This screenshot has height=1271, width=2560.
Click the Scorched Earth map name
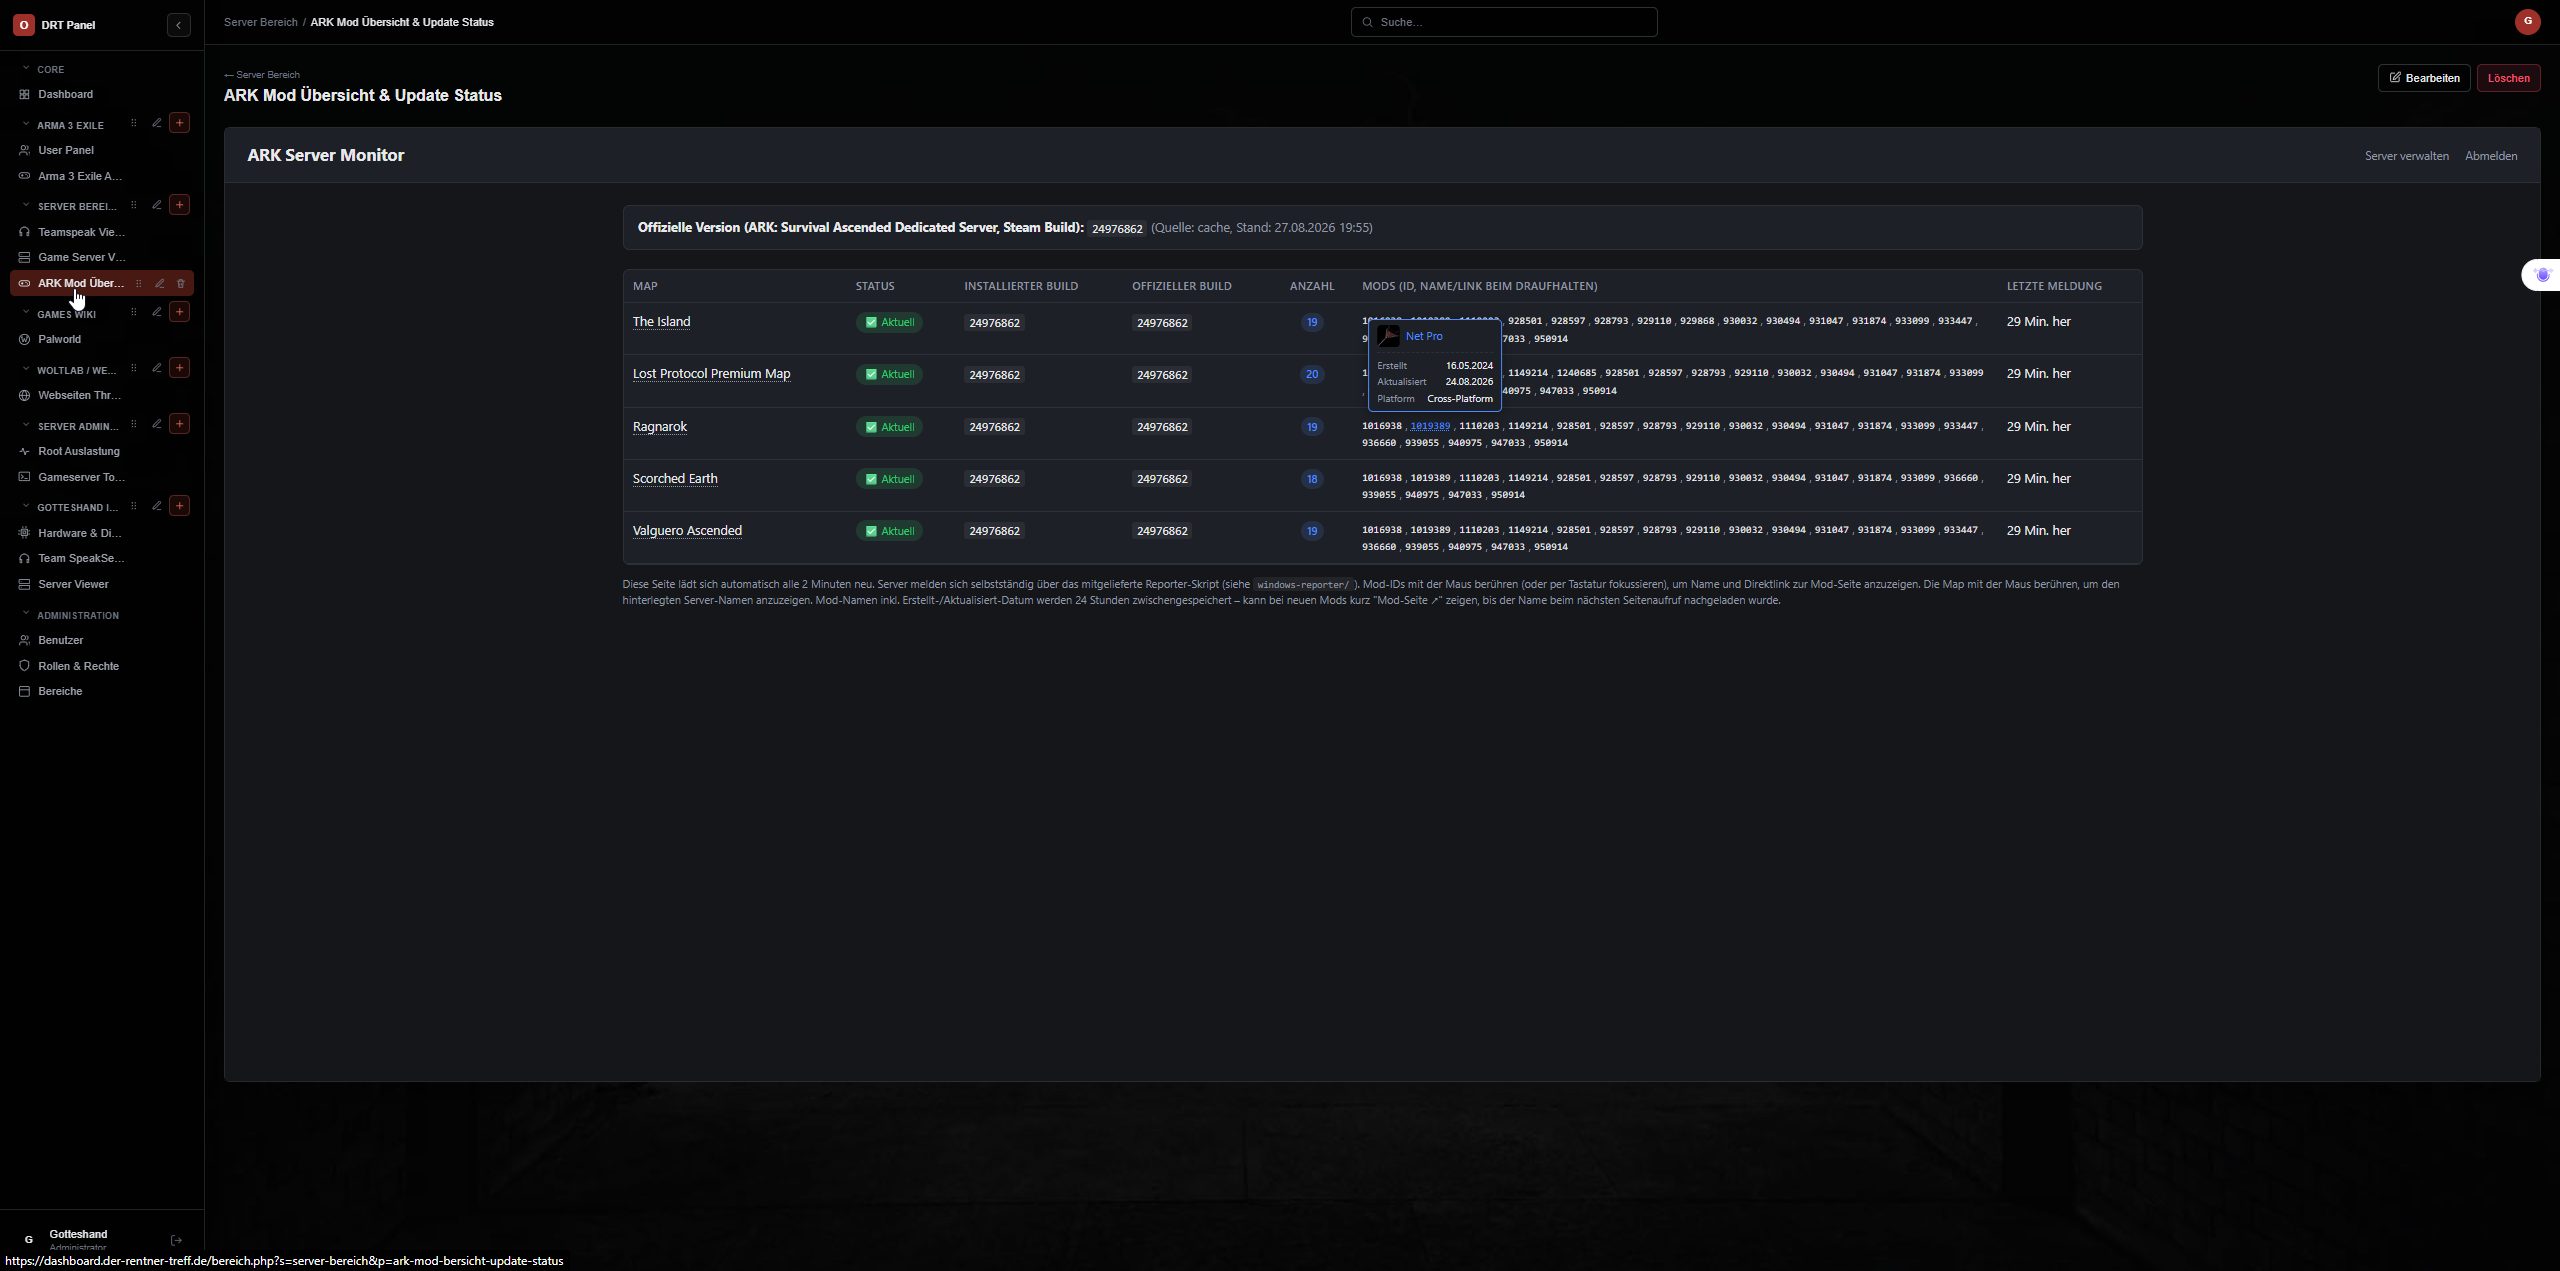click(x=675, y=479)
